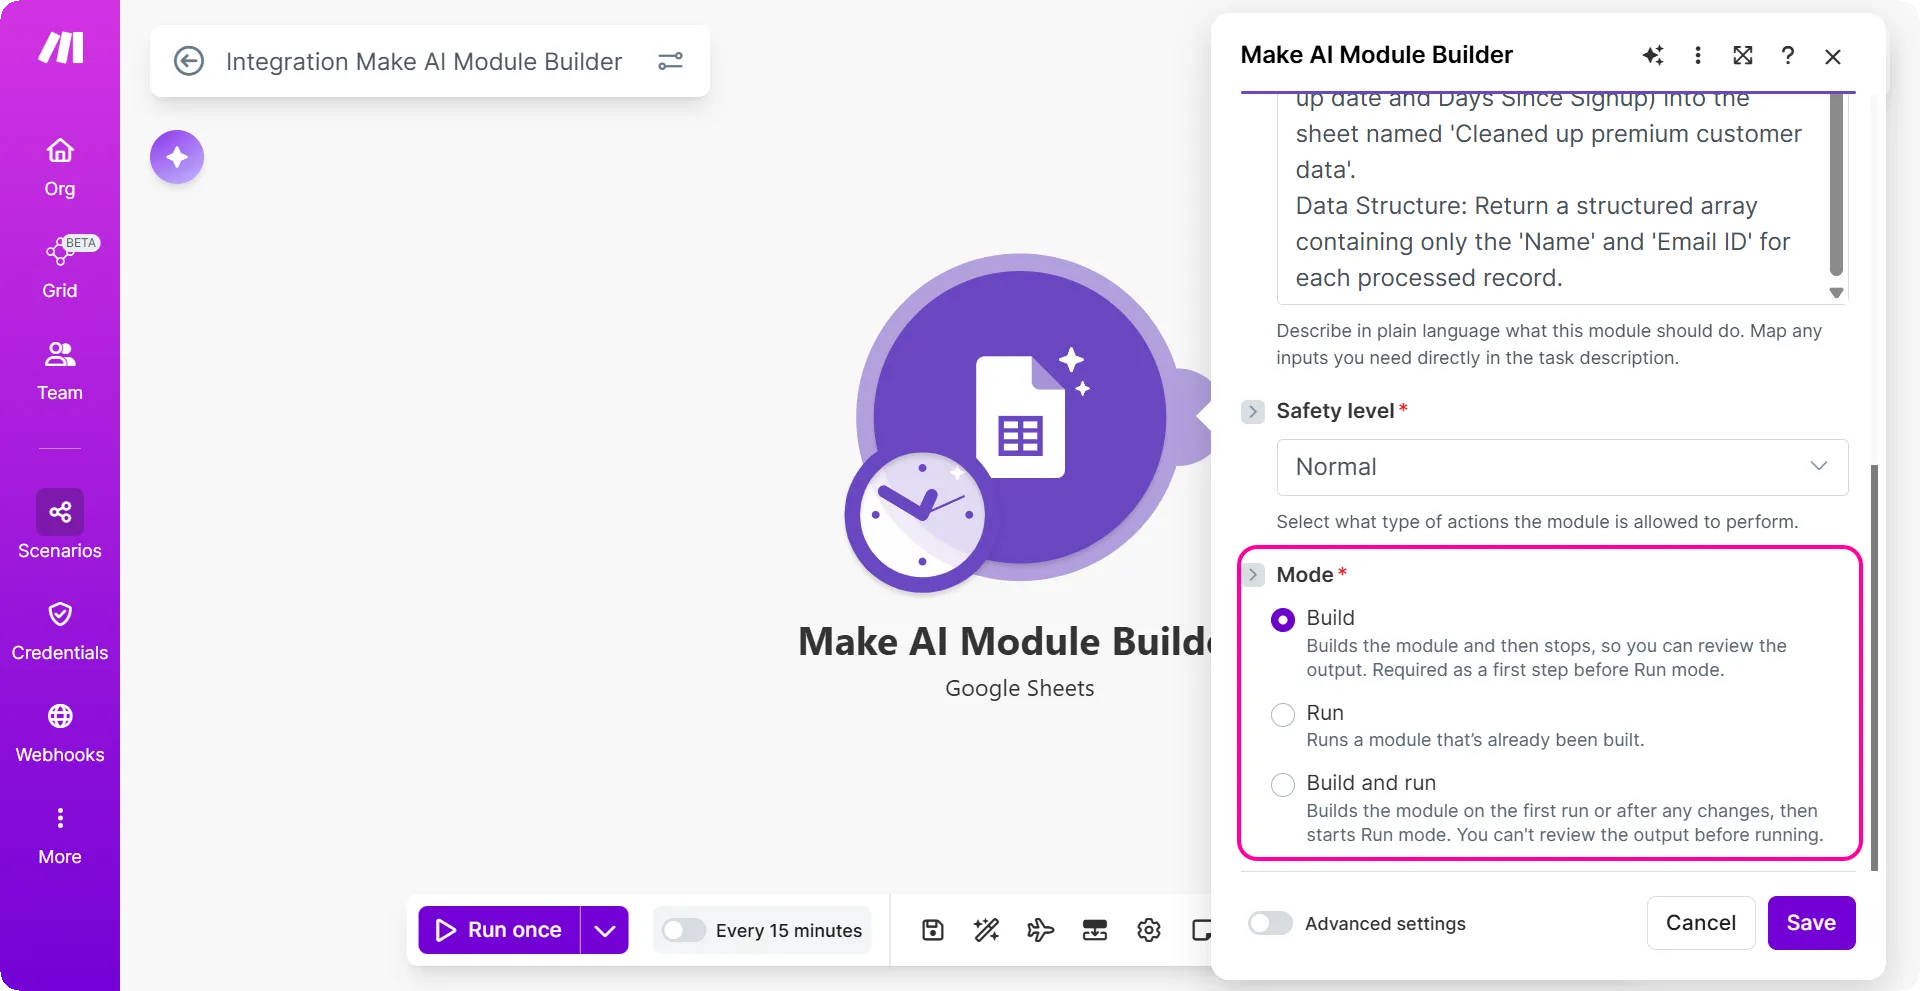Screen dimensions: 1920x991
Task: Click the save scenario disk icon
Action: click(x=933, y=930)
